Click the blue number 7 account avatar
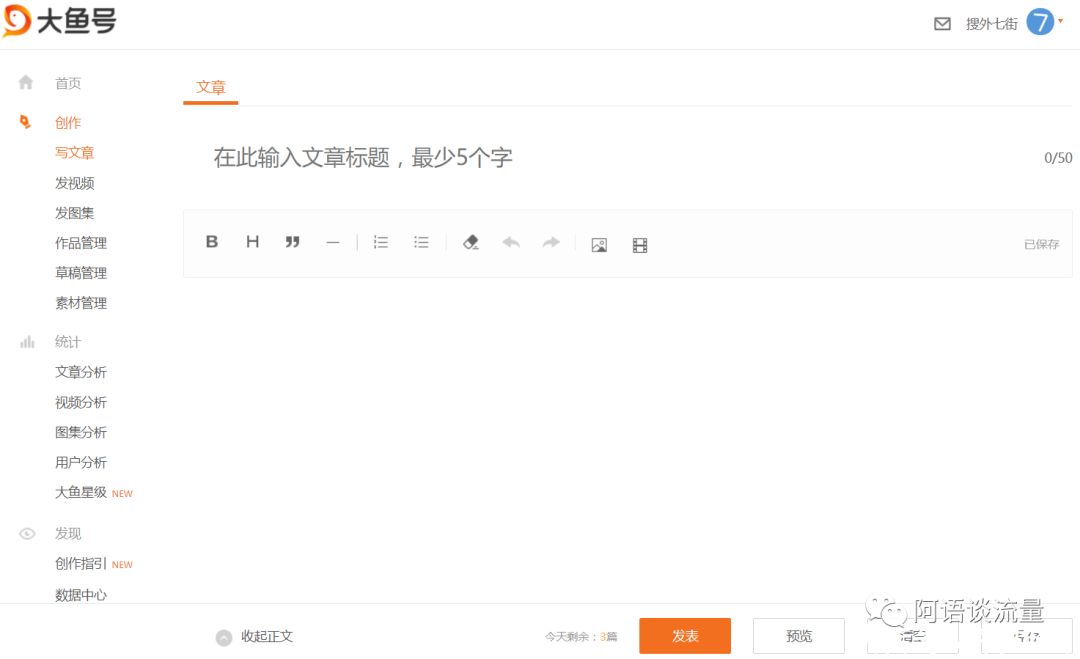 pos(1040,22)
